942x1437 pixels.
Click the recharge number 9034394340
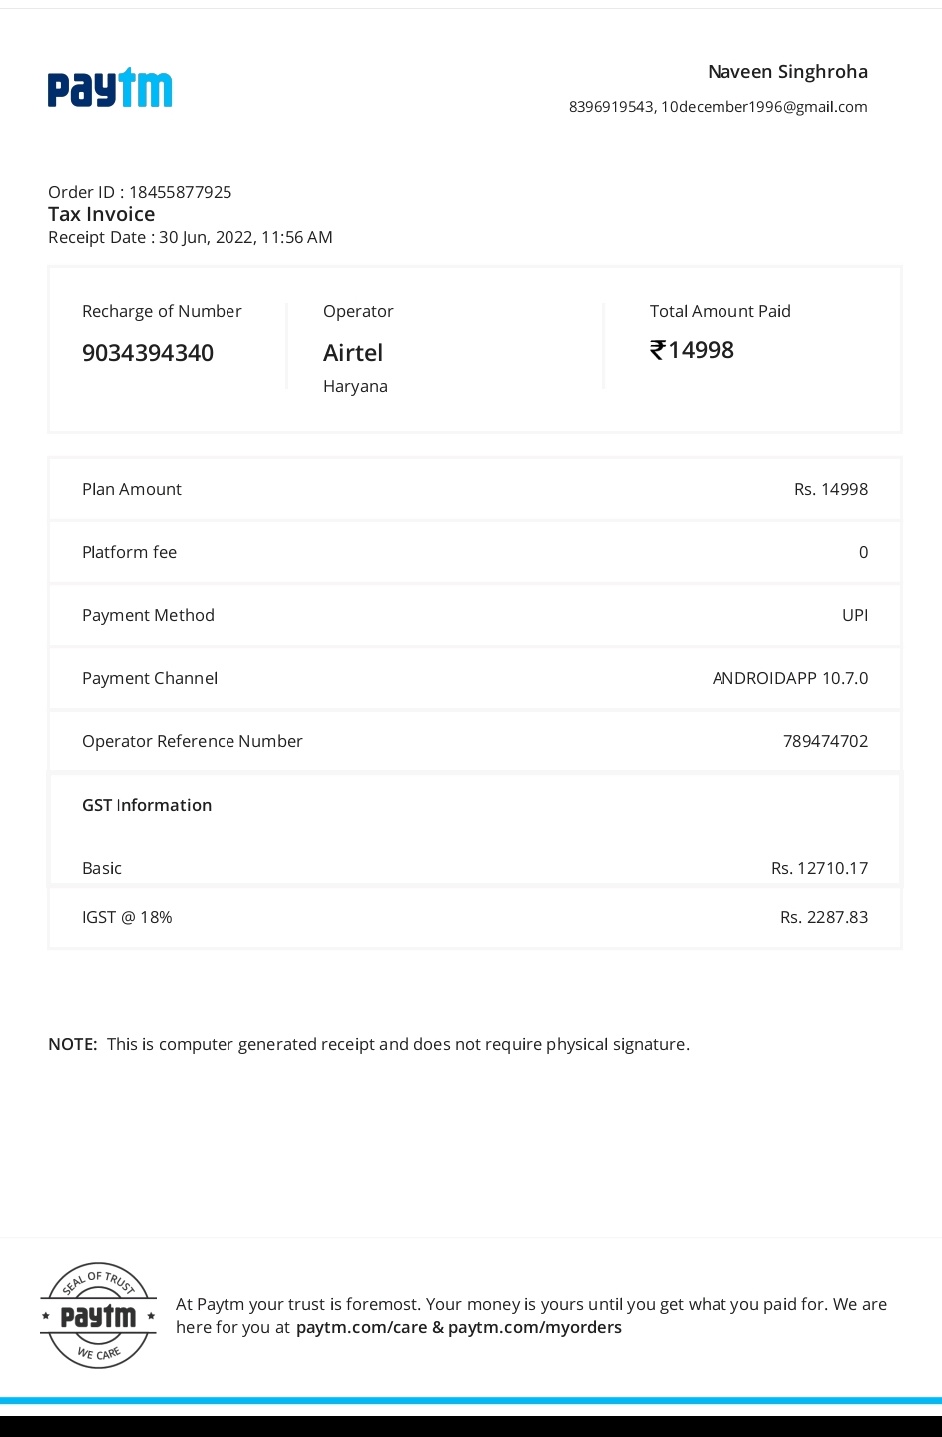pyautogui.click(x=148, y=353)
